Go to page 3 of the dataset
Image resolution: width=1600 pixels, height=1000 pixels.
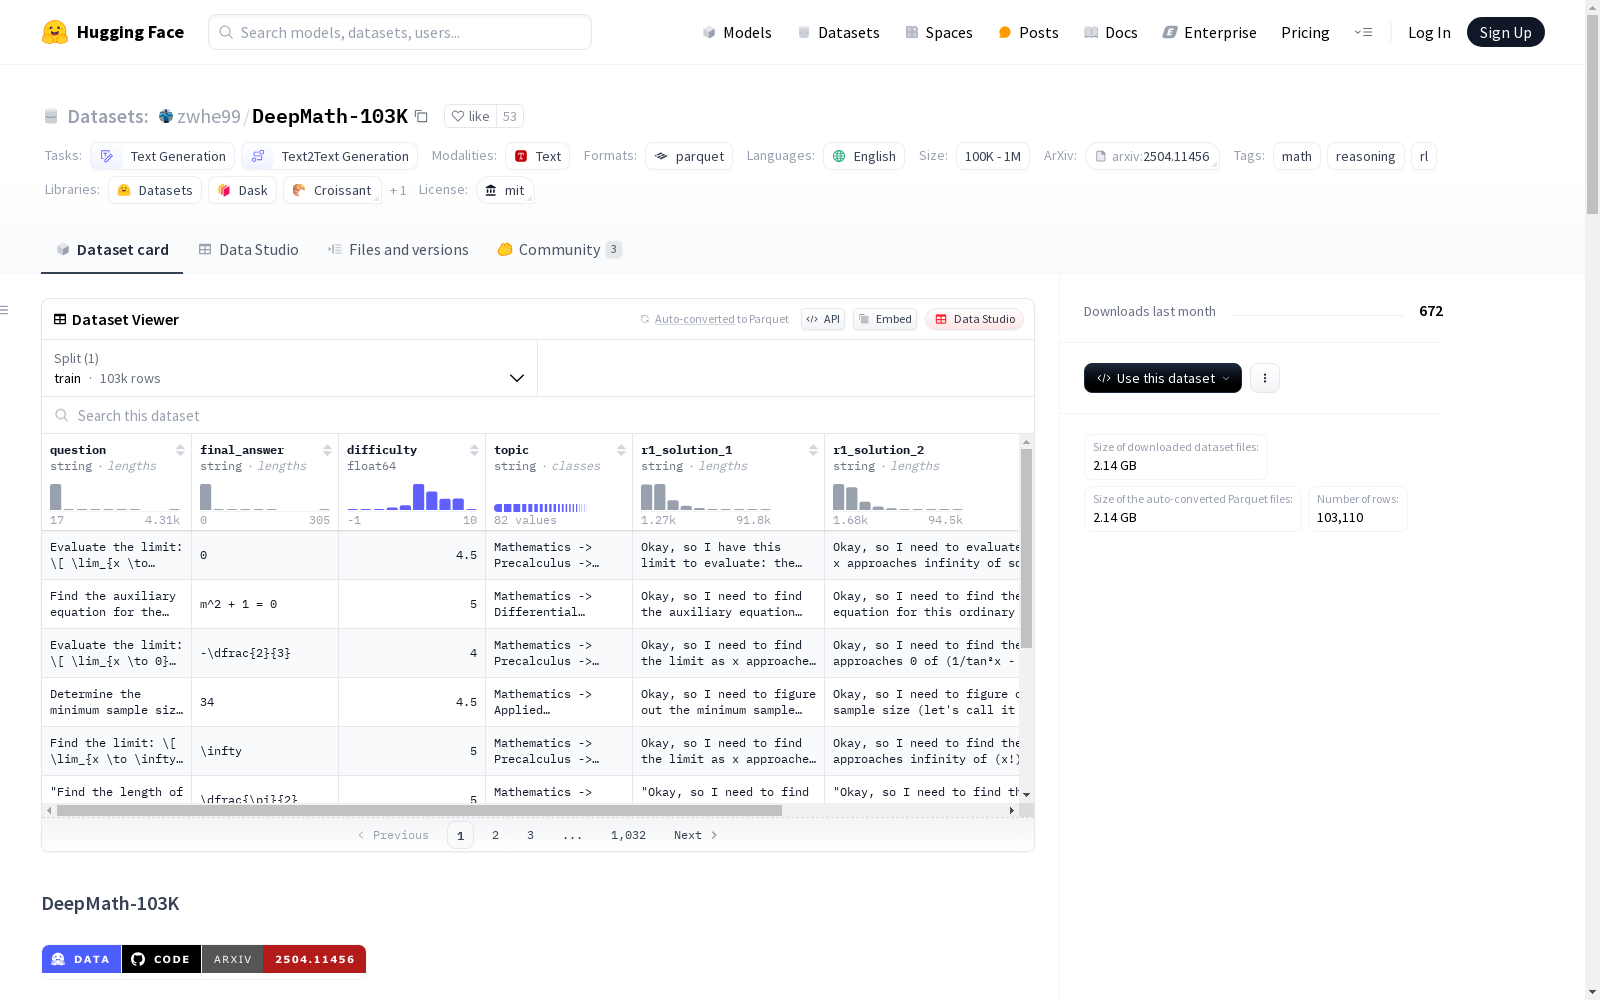(530, 835)
